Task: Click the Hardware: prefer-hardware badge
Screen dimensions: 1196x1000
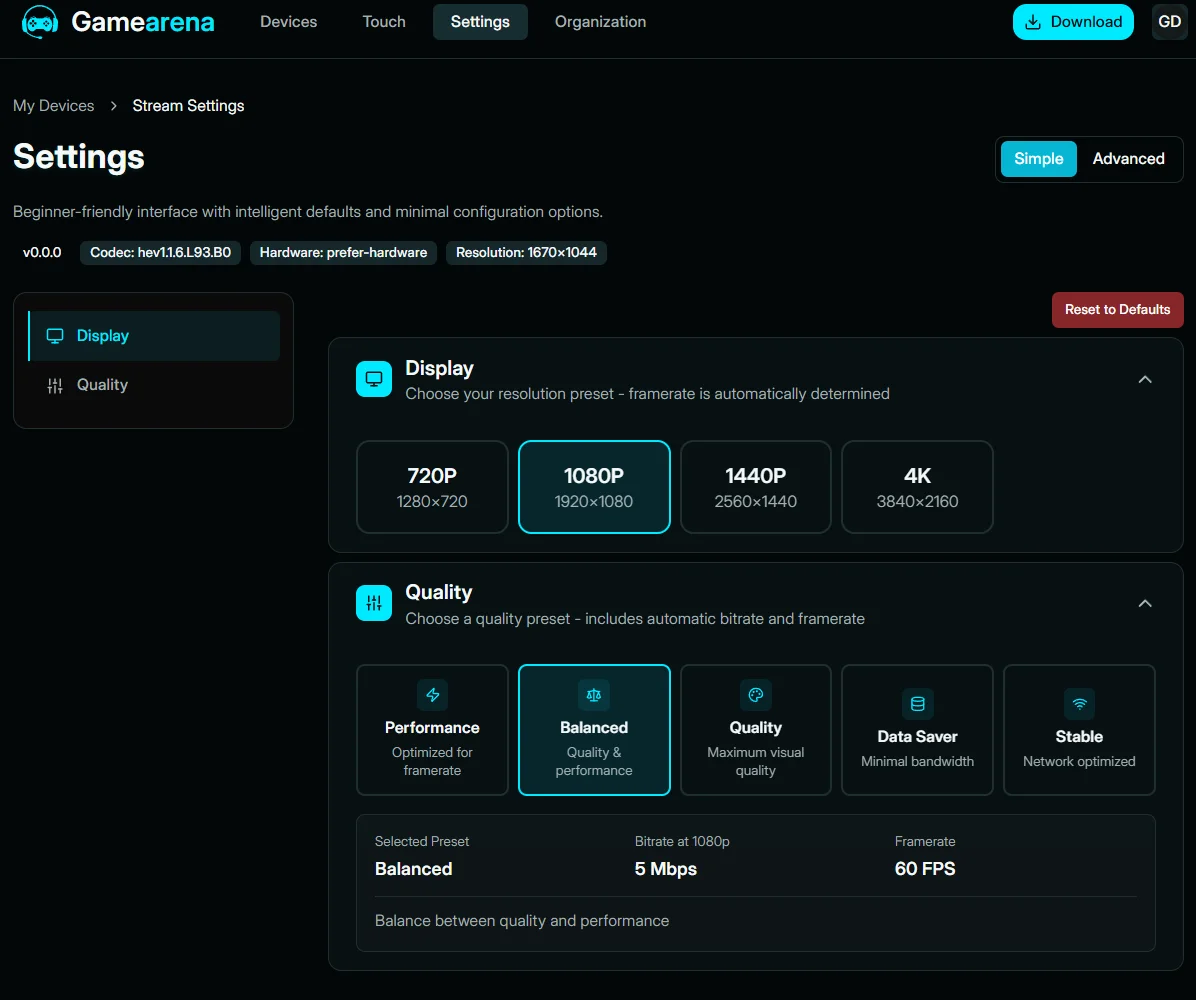Action: point(343,252)
